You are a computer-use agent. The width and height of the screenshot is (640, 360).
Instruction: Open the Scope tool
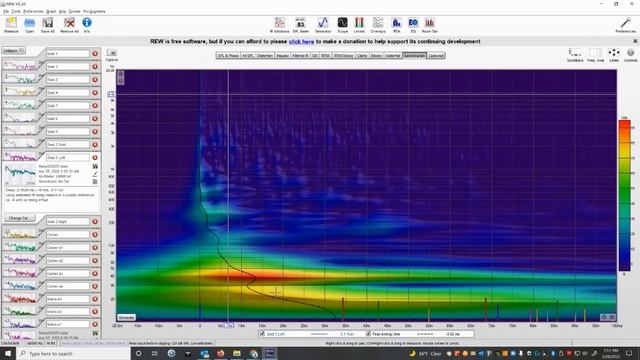click(342, 25)
